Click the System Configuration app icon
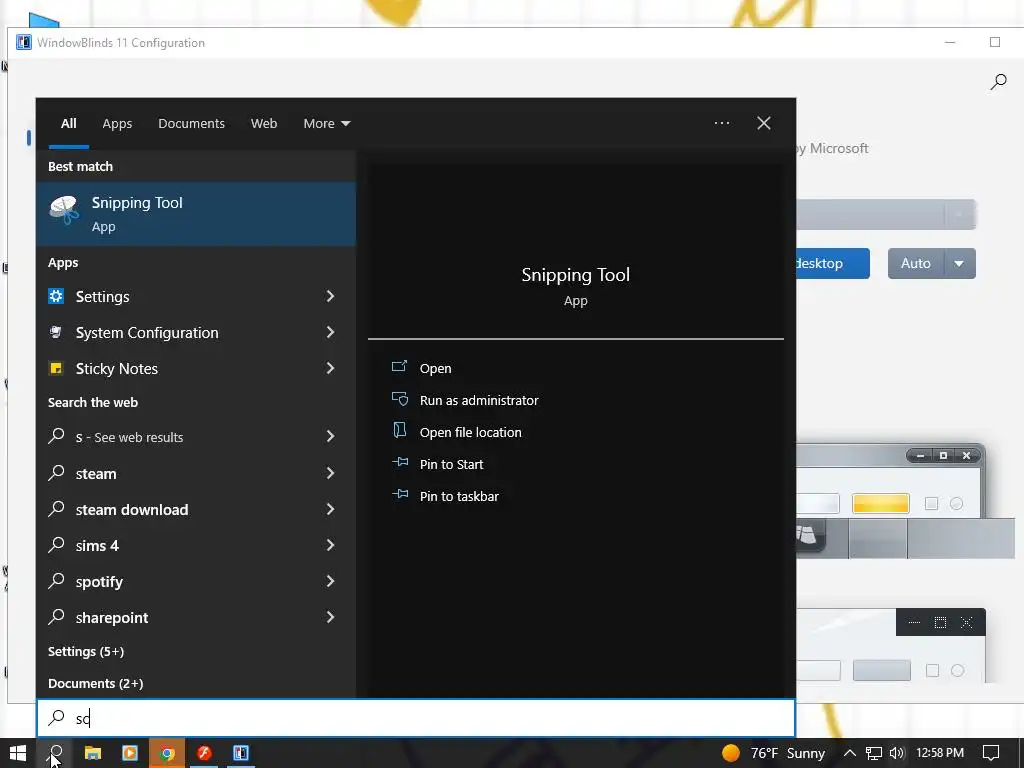1024x768 pixels. (56, 332)
